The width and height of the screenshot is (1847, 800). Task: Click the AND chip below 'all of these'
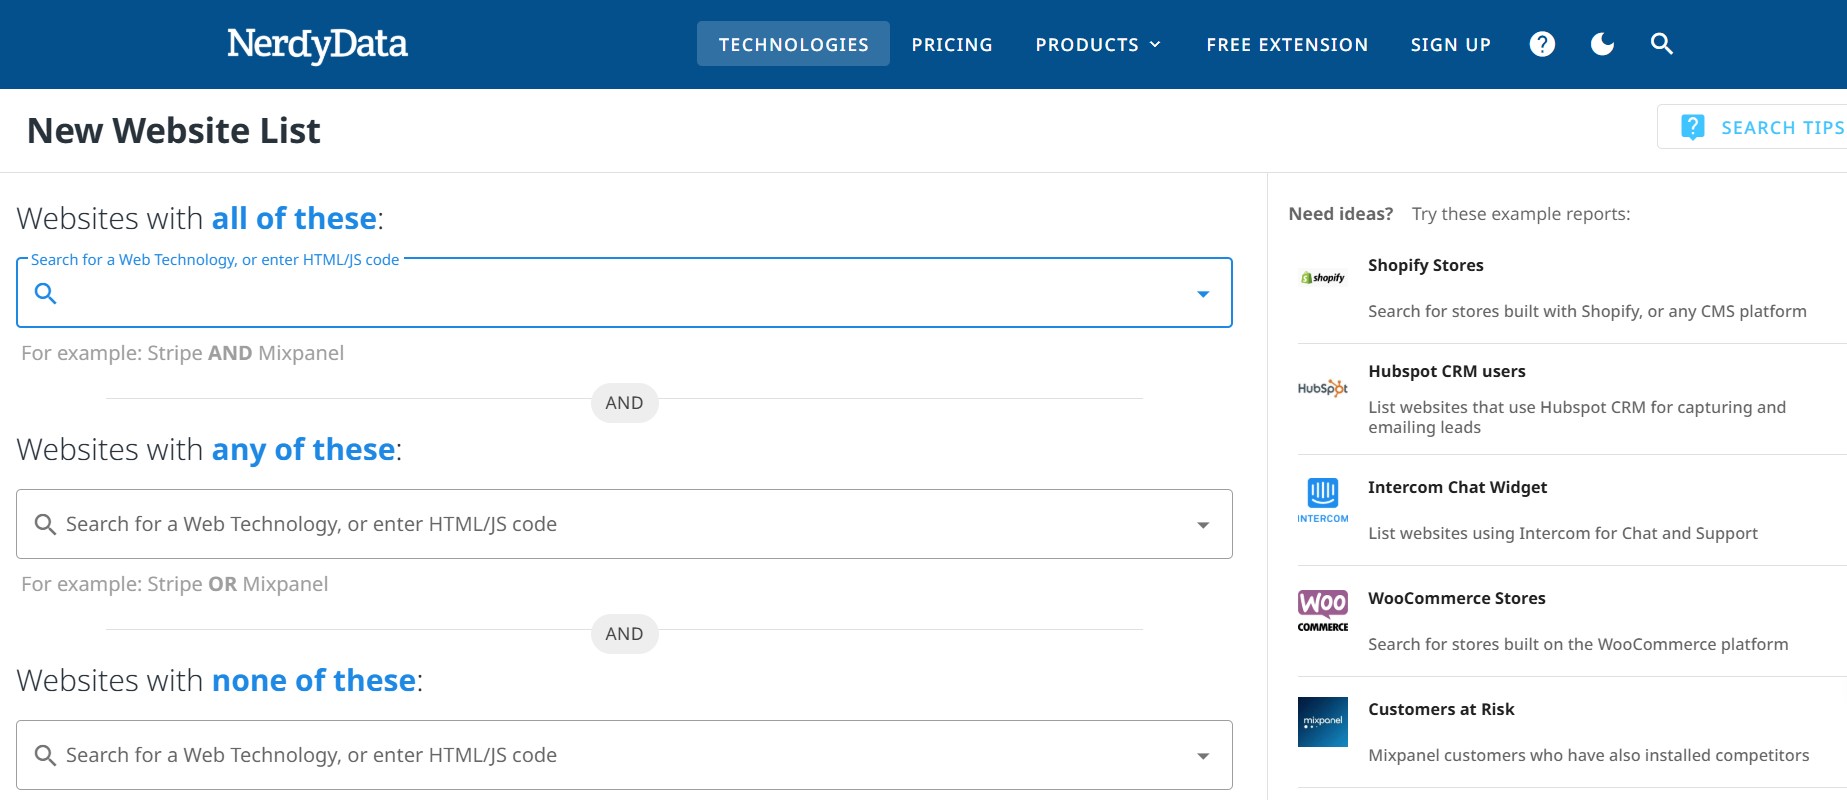click(624, 403)
